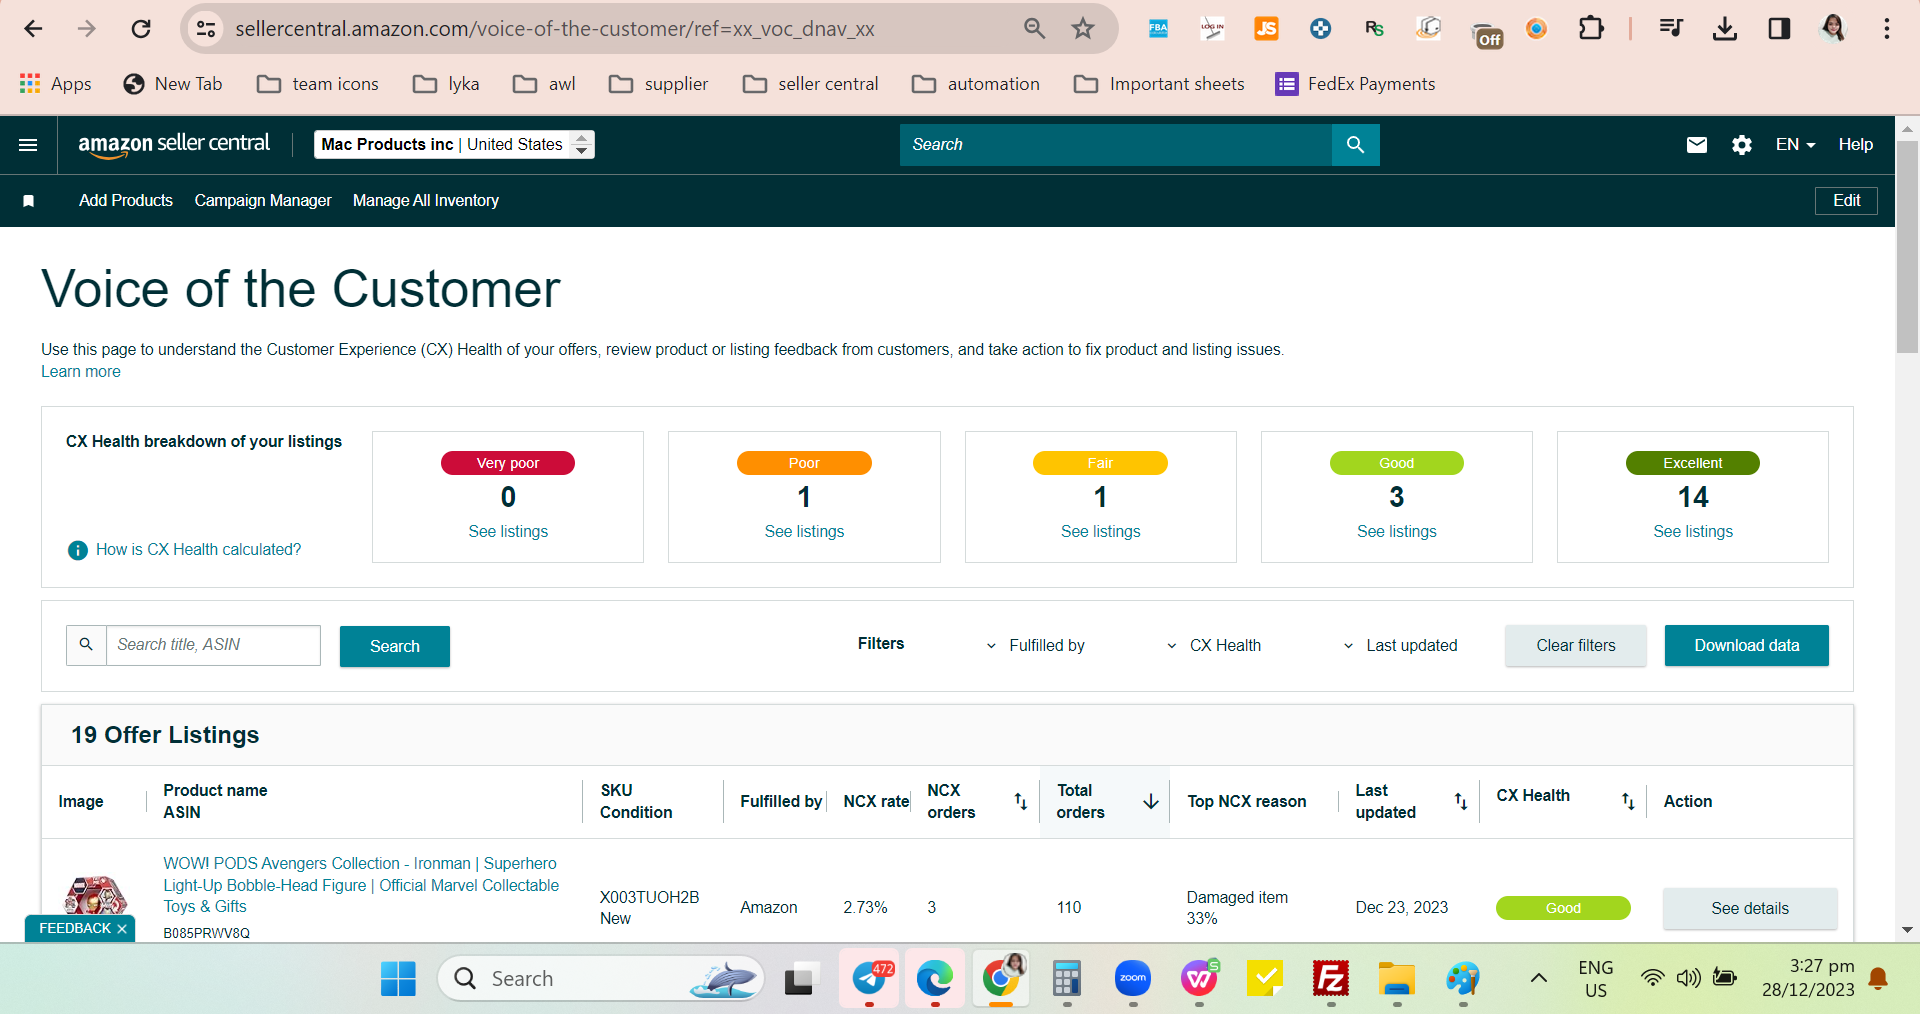
Task: Open the Mac Products inc marketplace selector
Action: click(454, 145)
